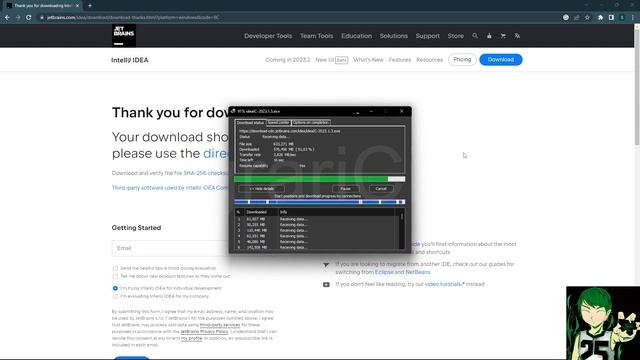The width and height of the screenshot is (640, 360).
Task: Click the green-haired avatar overlay image
Action: [x=603, y=323]
